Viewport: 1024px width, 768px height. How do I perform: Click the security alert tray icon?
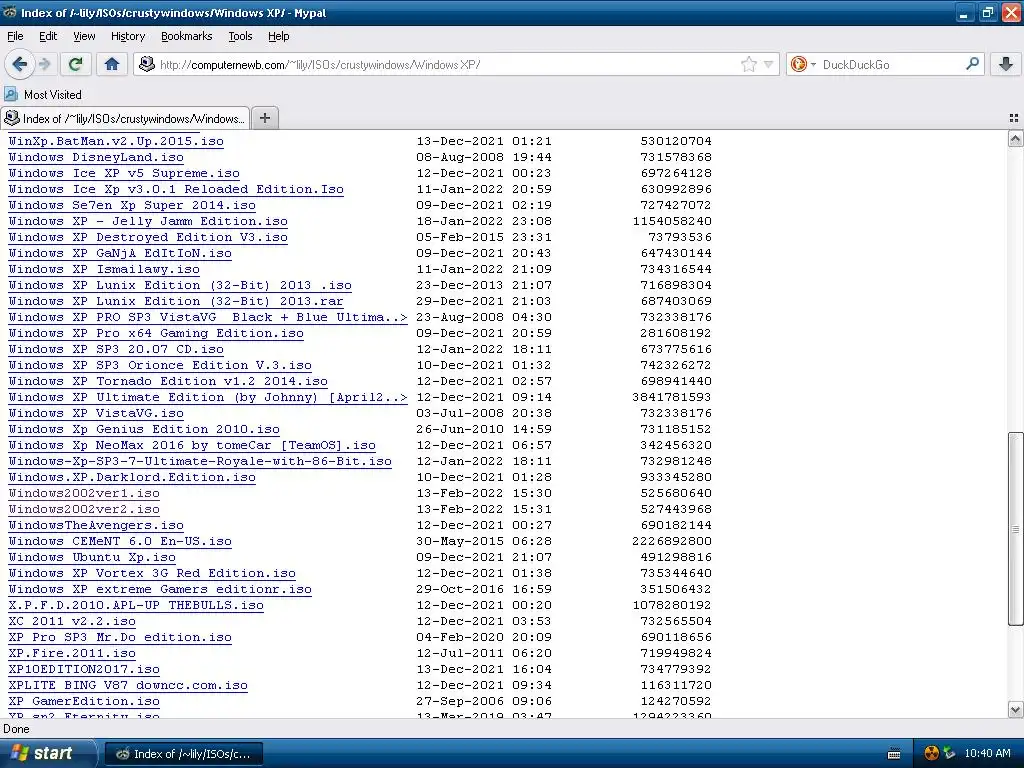[932, 753]
